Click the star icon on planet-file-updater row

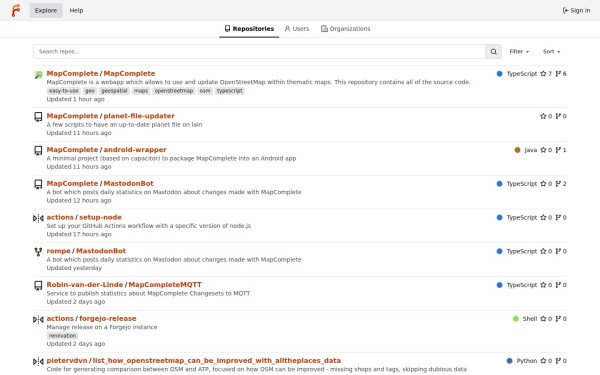pos(543,116)
